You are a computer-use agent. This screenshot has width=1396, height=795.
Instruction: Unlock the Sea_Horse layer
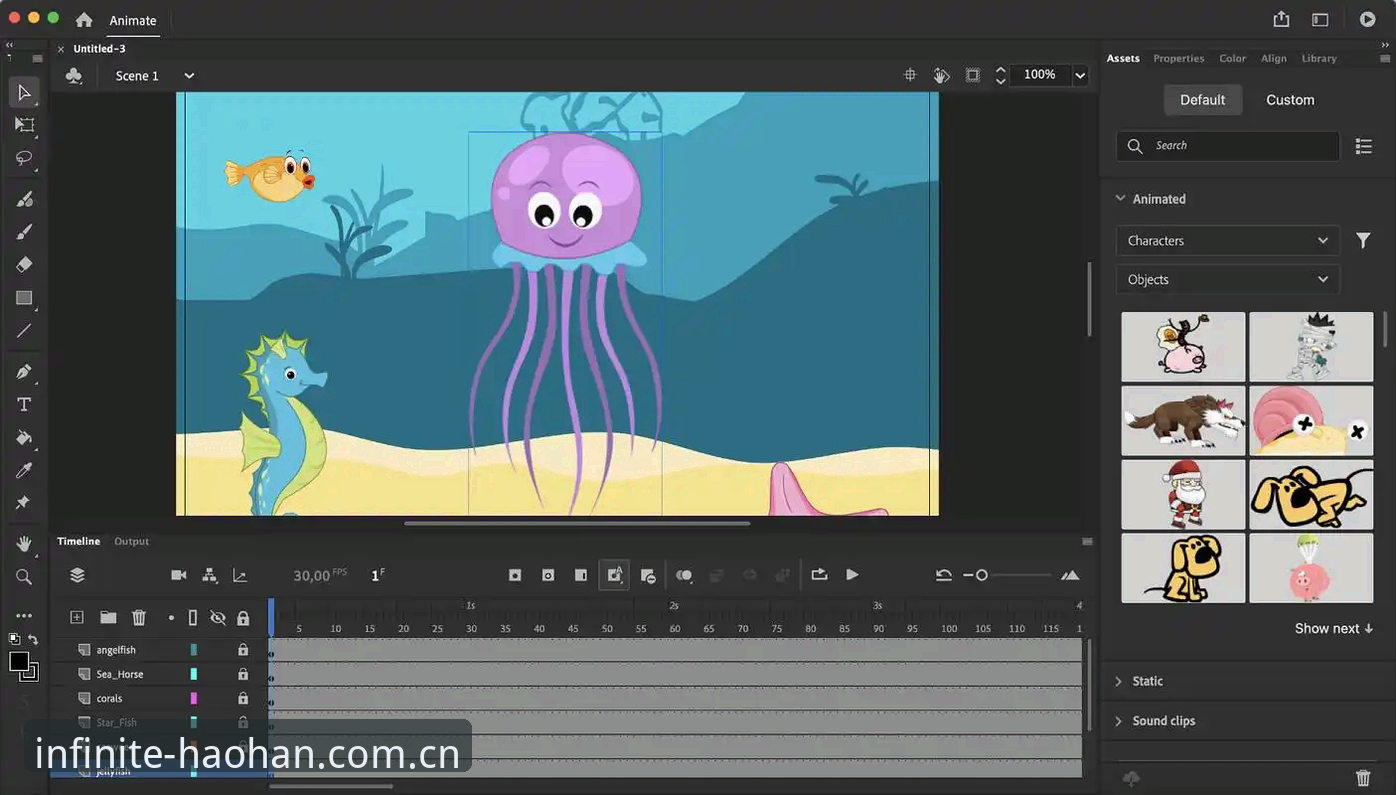(x=243, y=674)
